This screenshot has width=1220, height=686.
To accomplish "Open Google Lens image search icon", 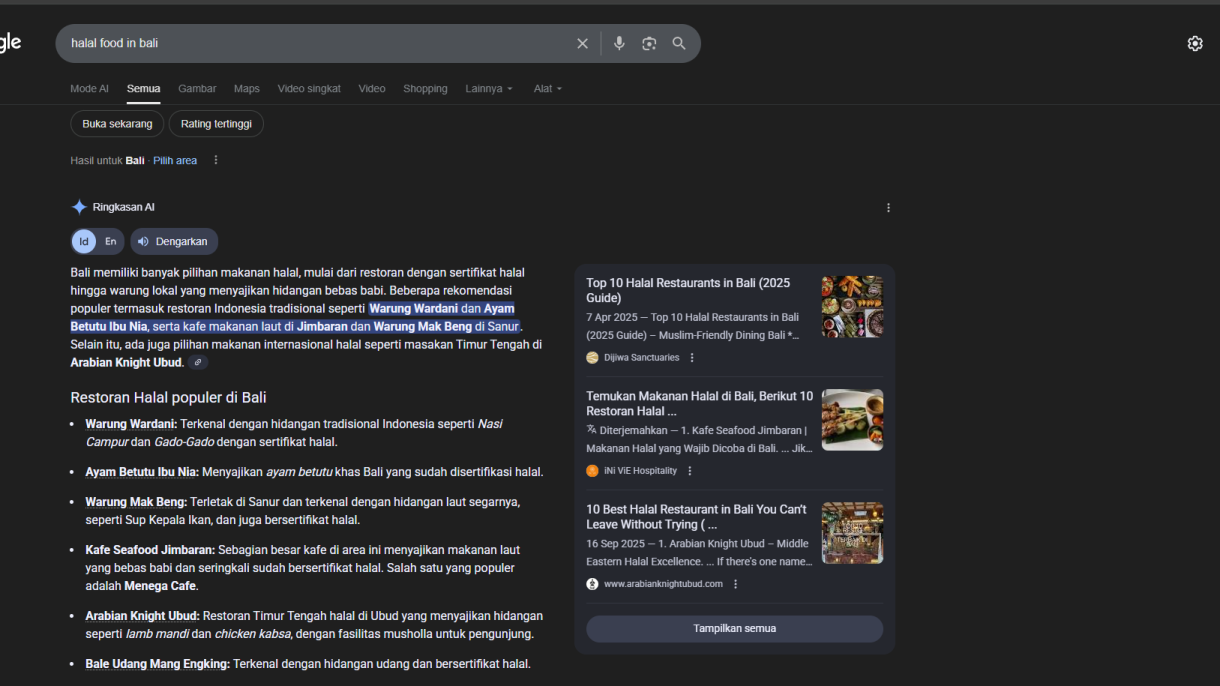I will tap(649, 43).
